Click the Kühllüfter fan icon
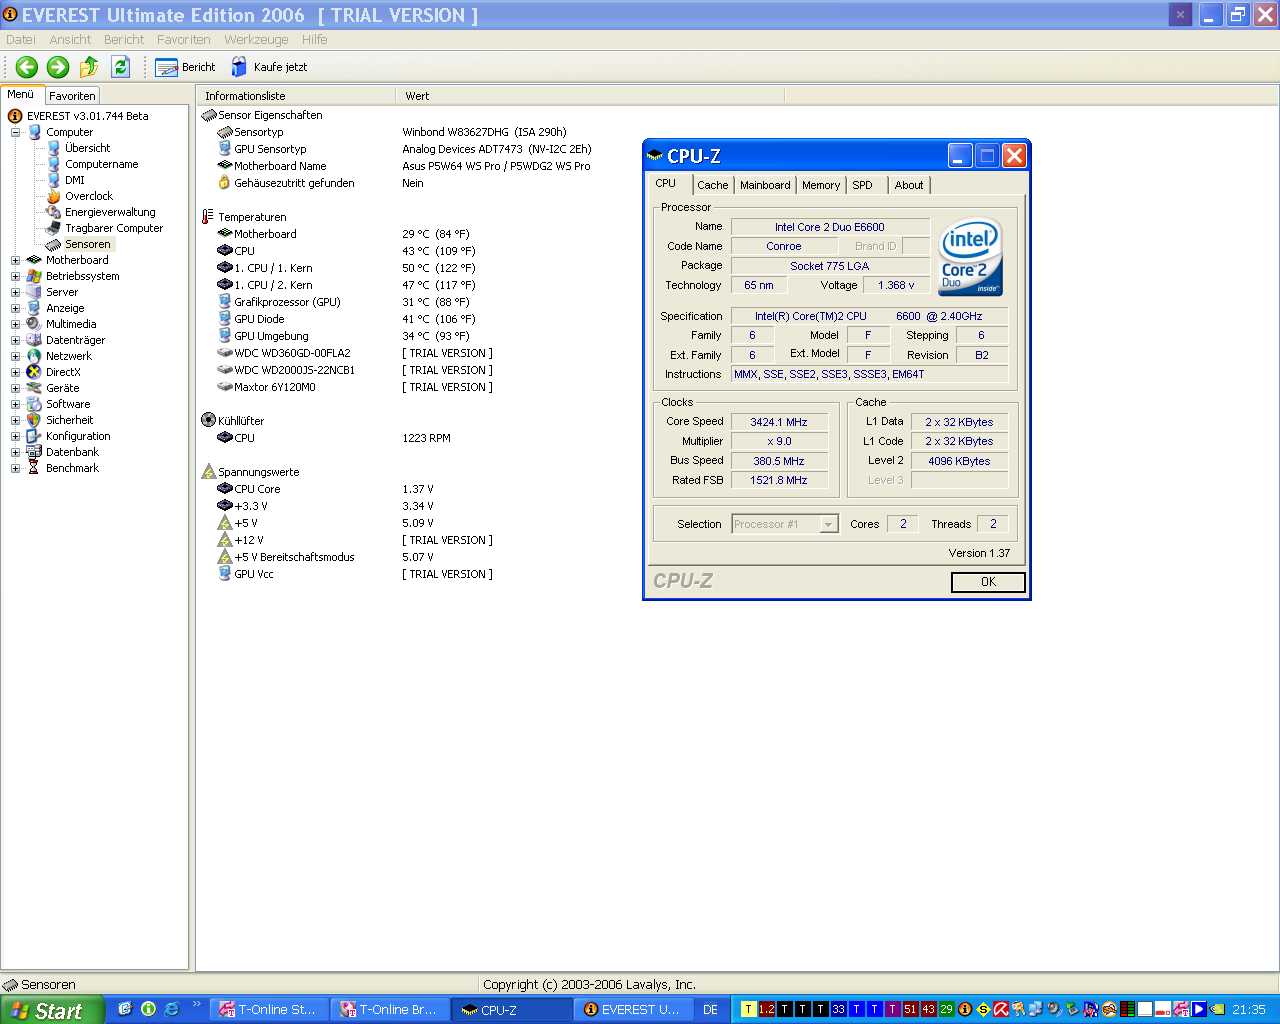The height and width of the screenshot is (1024, 1280). pos(208,421)
